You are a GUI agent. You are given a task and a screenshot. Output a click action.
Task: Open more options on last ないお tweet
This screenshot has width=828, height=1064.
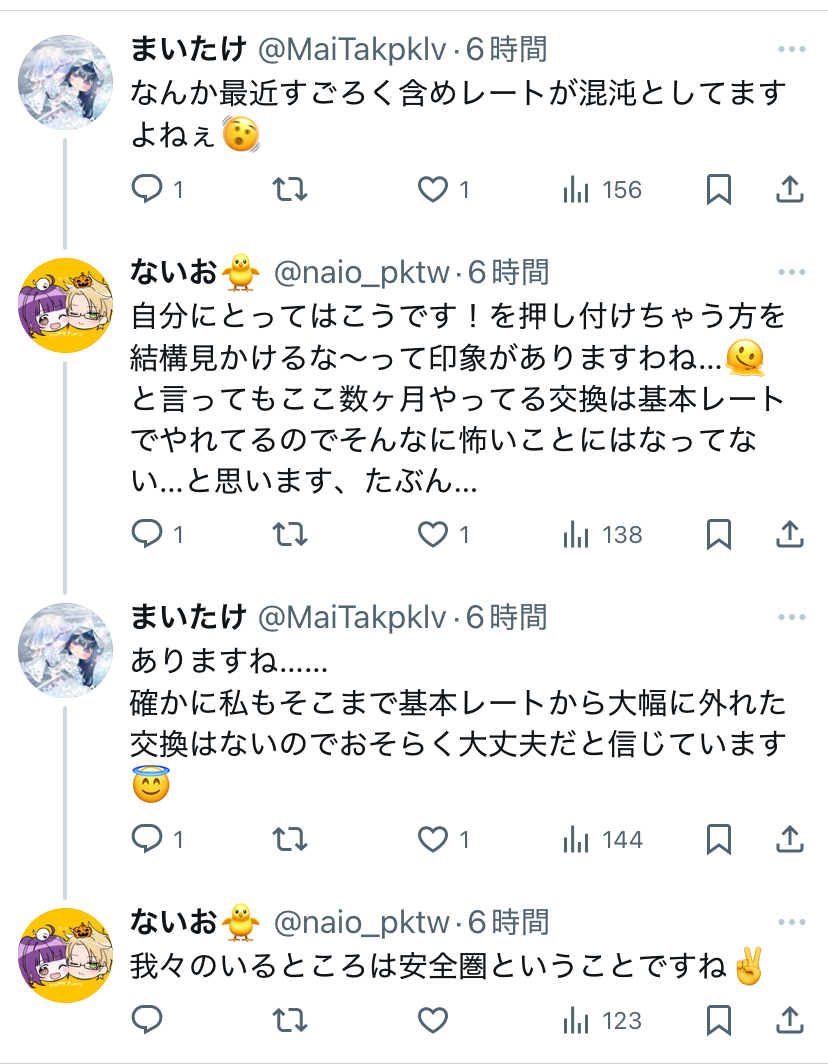tap(791, 921)
